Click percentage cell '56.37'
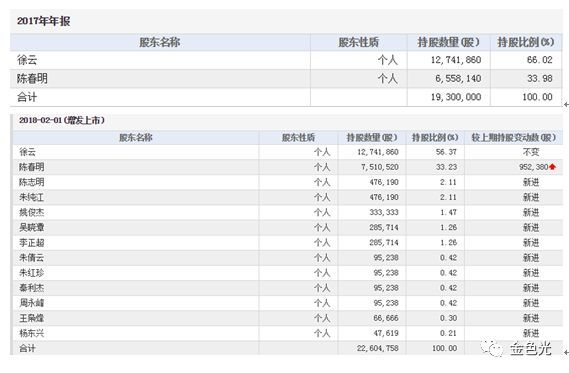The width and height of the screenshot is (569, 373). pos(446,152)
